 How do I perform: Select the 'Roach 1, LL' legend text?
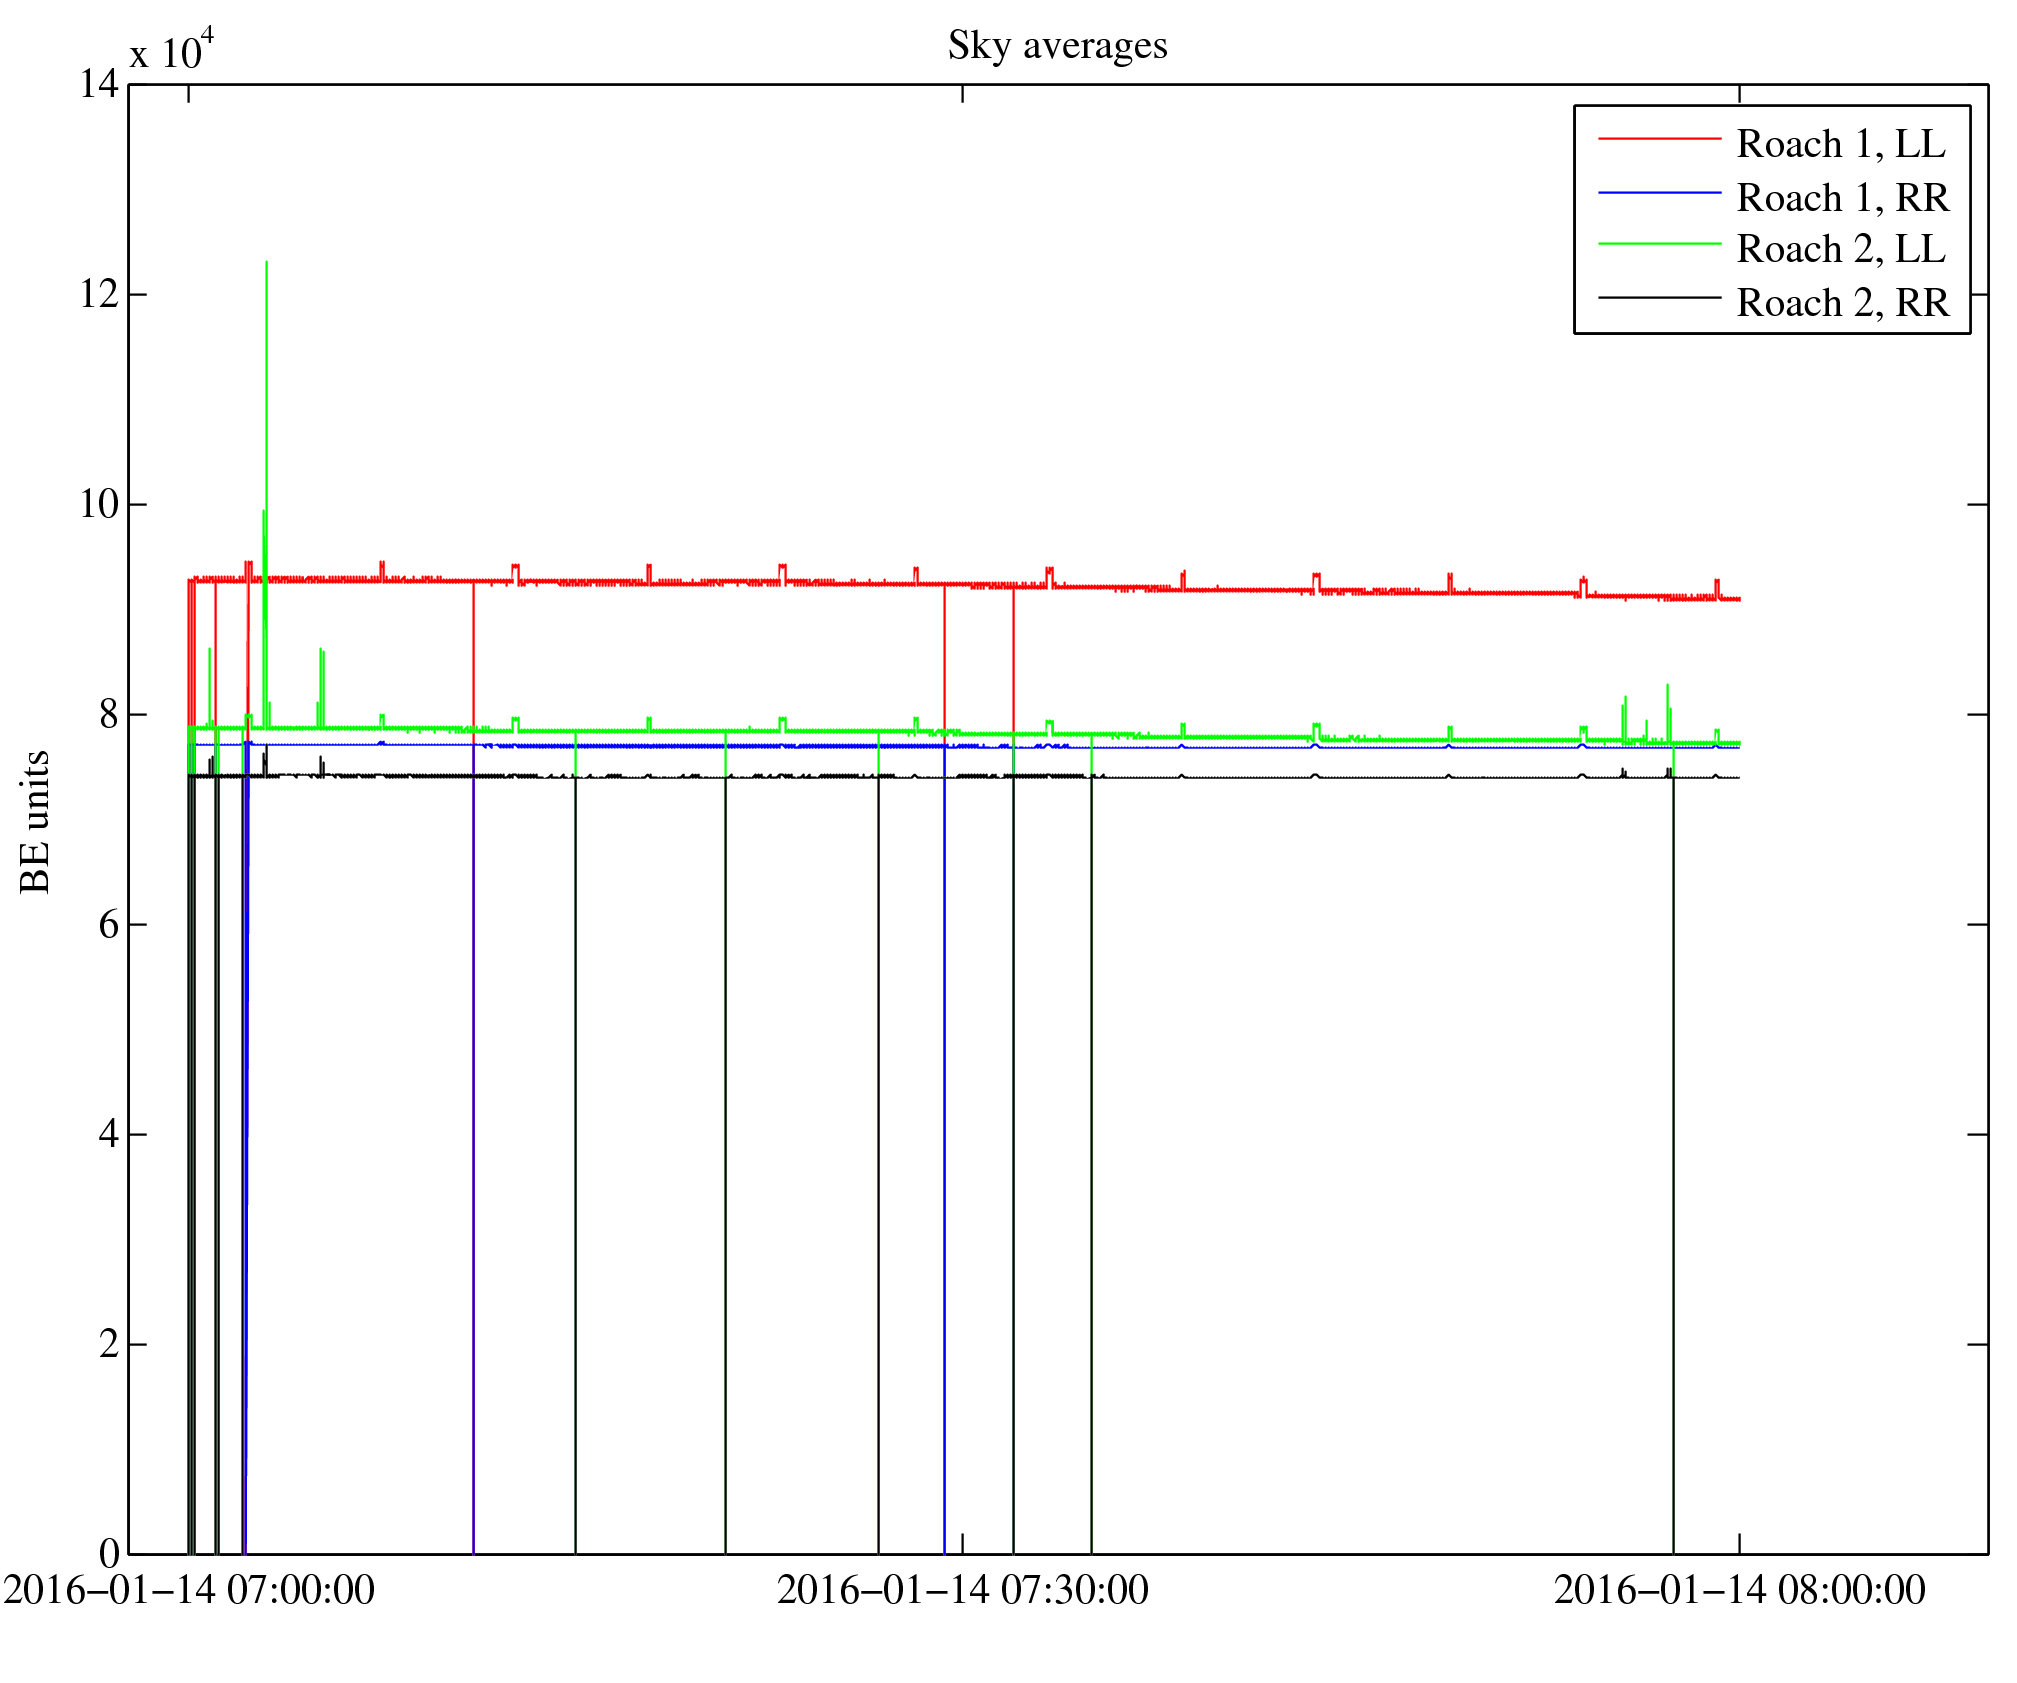coord(1841,144)
